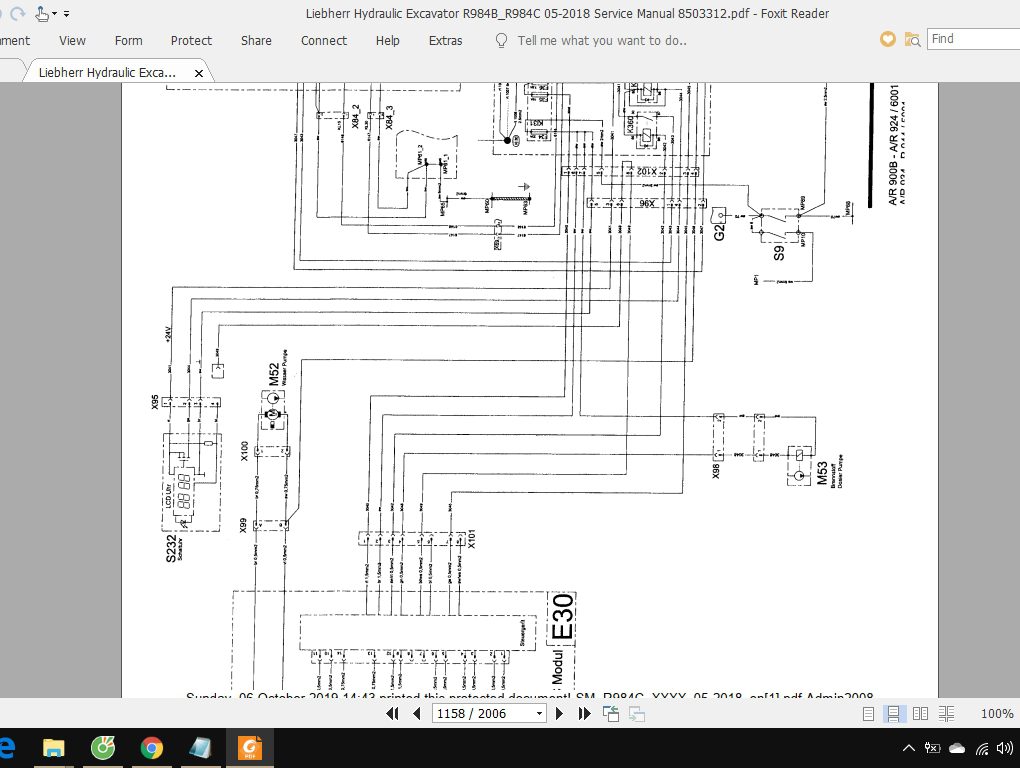Click the next view icon
The width and height of the screenshot is (1020, 768).
tap(637, 714)
